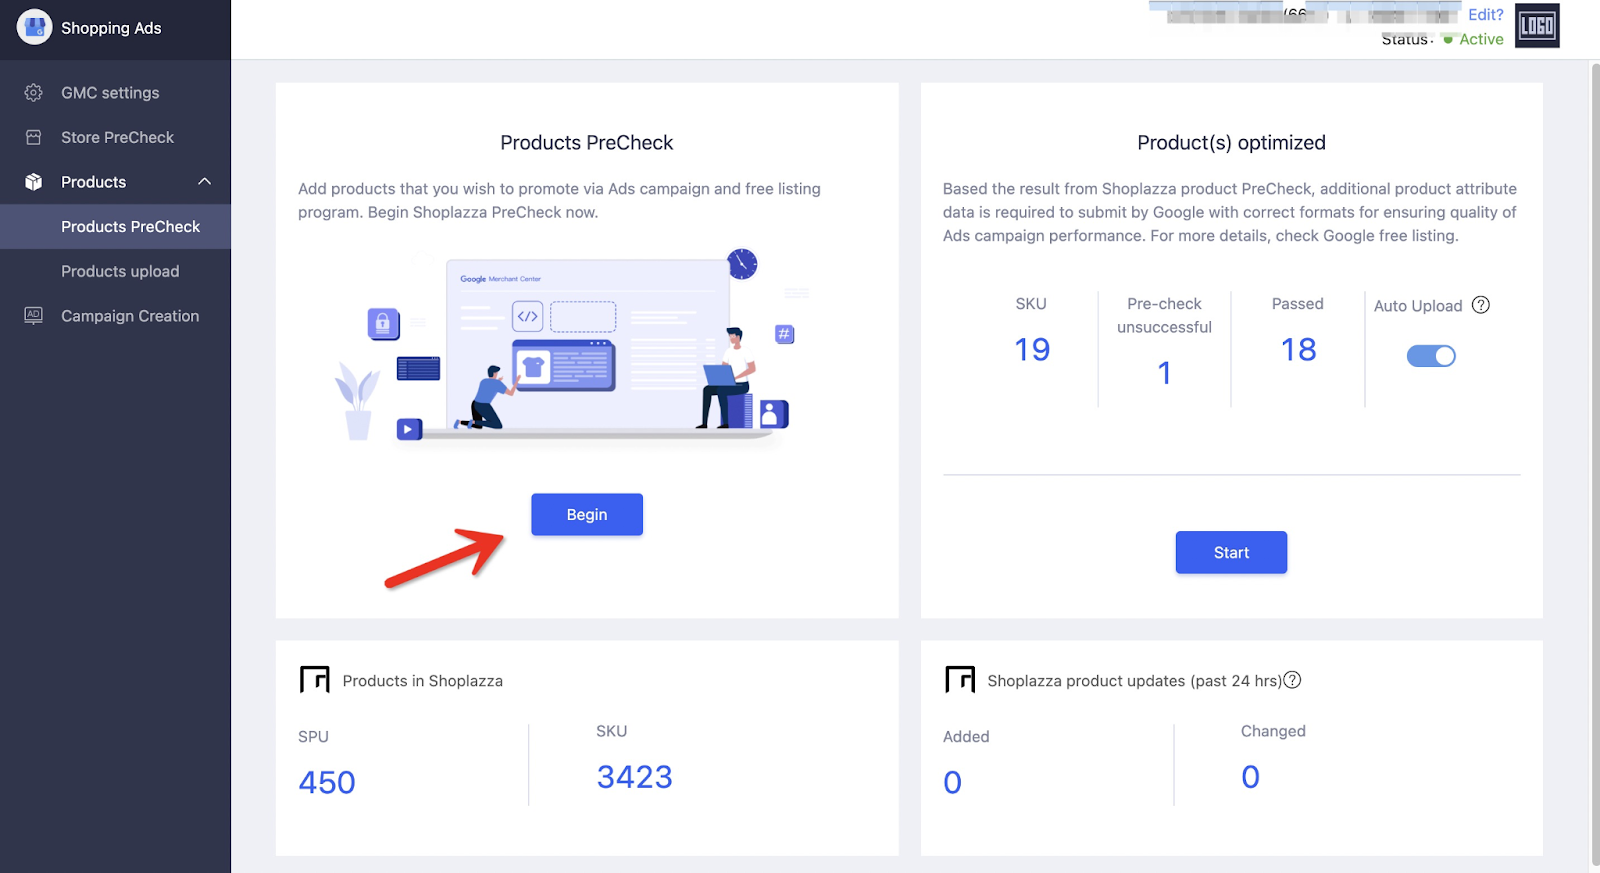This screenshot has width=1600, height=873.
Task: Navigate to Campaign Creation
Action: 115,316
